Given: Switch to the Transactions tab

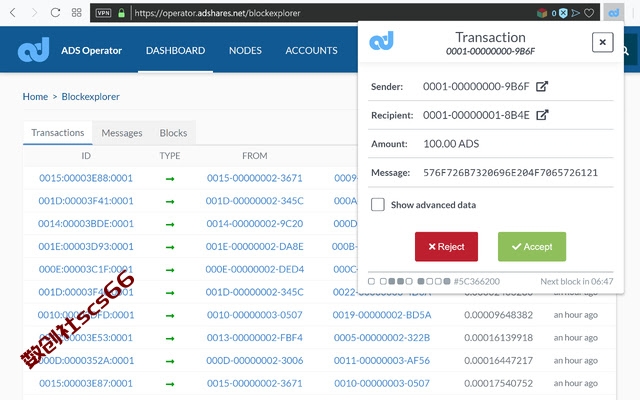Looking at the screenshot, I should 58,133.
